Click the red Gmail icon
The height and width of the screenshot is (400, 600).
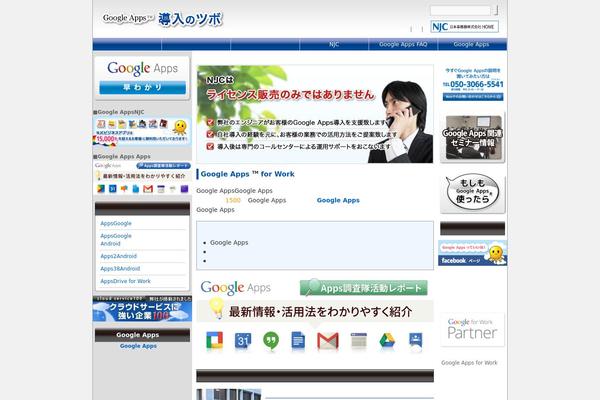coord(328,341)
